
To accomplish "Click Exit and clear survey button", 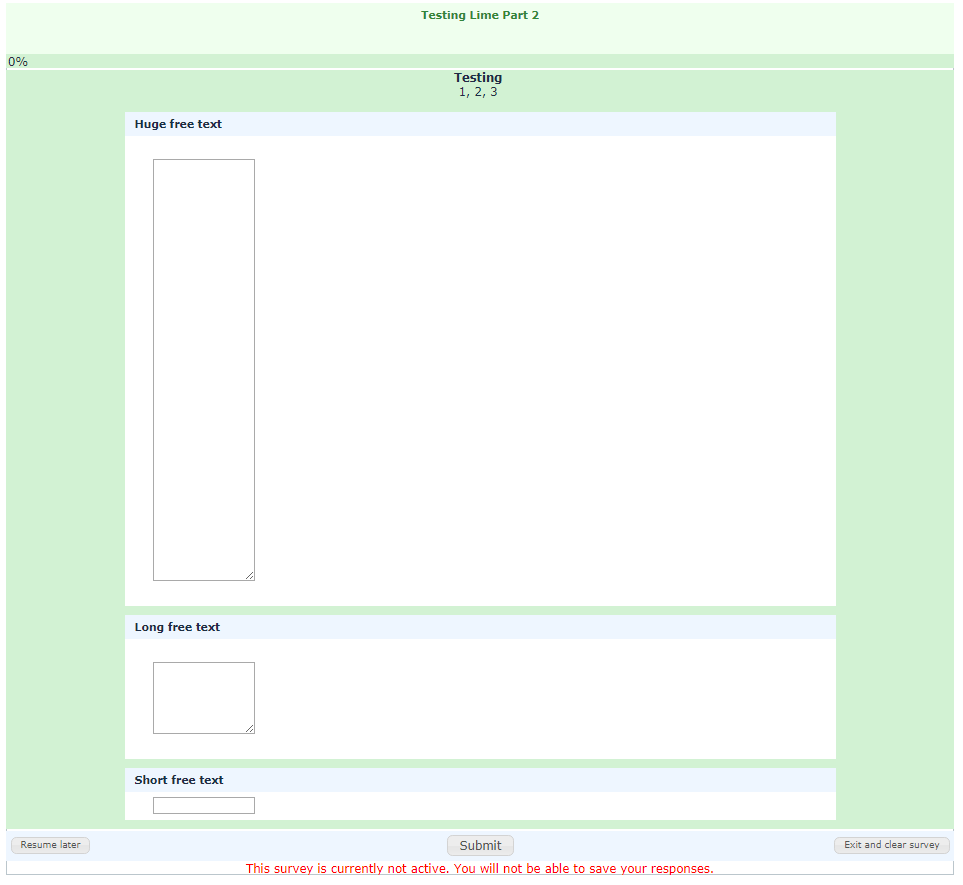I will [892, 845].
